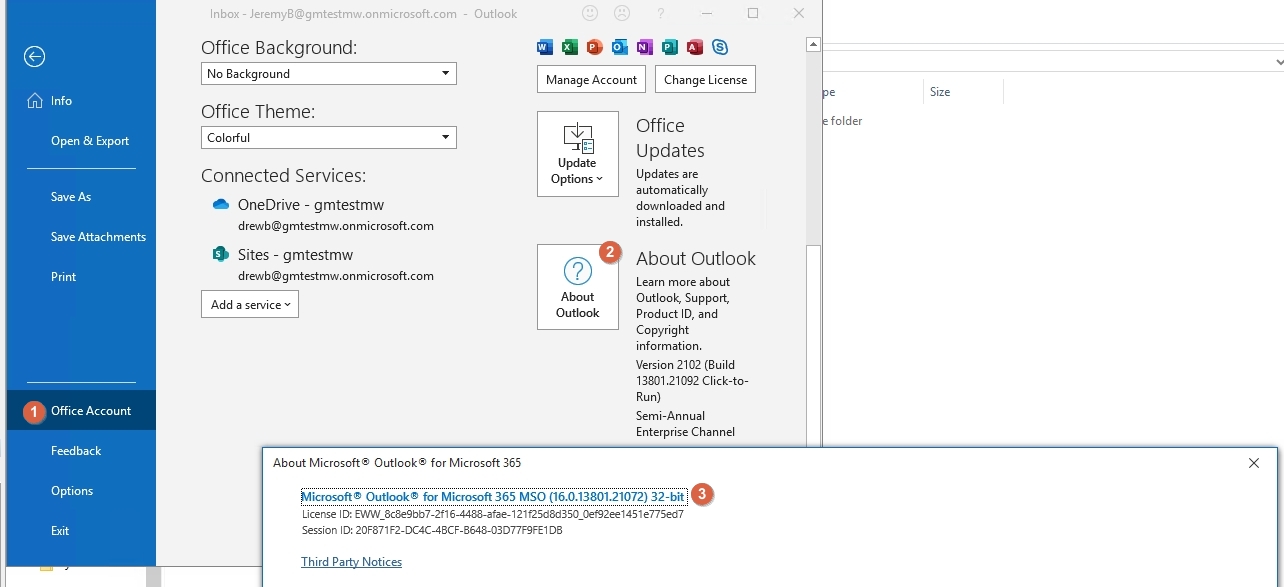Click the back arrow in the backstage sidebar
The width and height of the screenshot is (1284, 587).
[34, 57]
